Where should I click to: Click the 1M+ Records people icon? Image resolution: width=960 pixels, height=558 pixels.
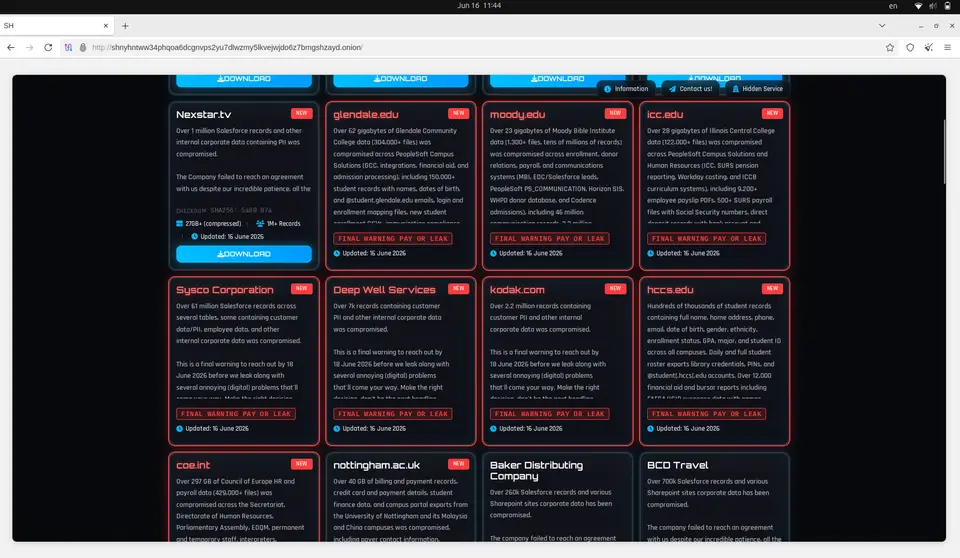[260, 224]
